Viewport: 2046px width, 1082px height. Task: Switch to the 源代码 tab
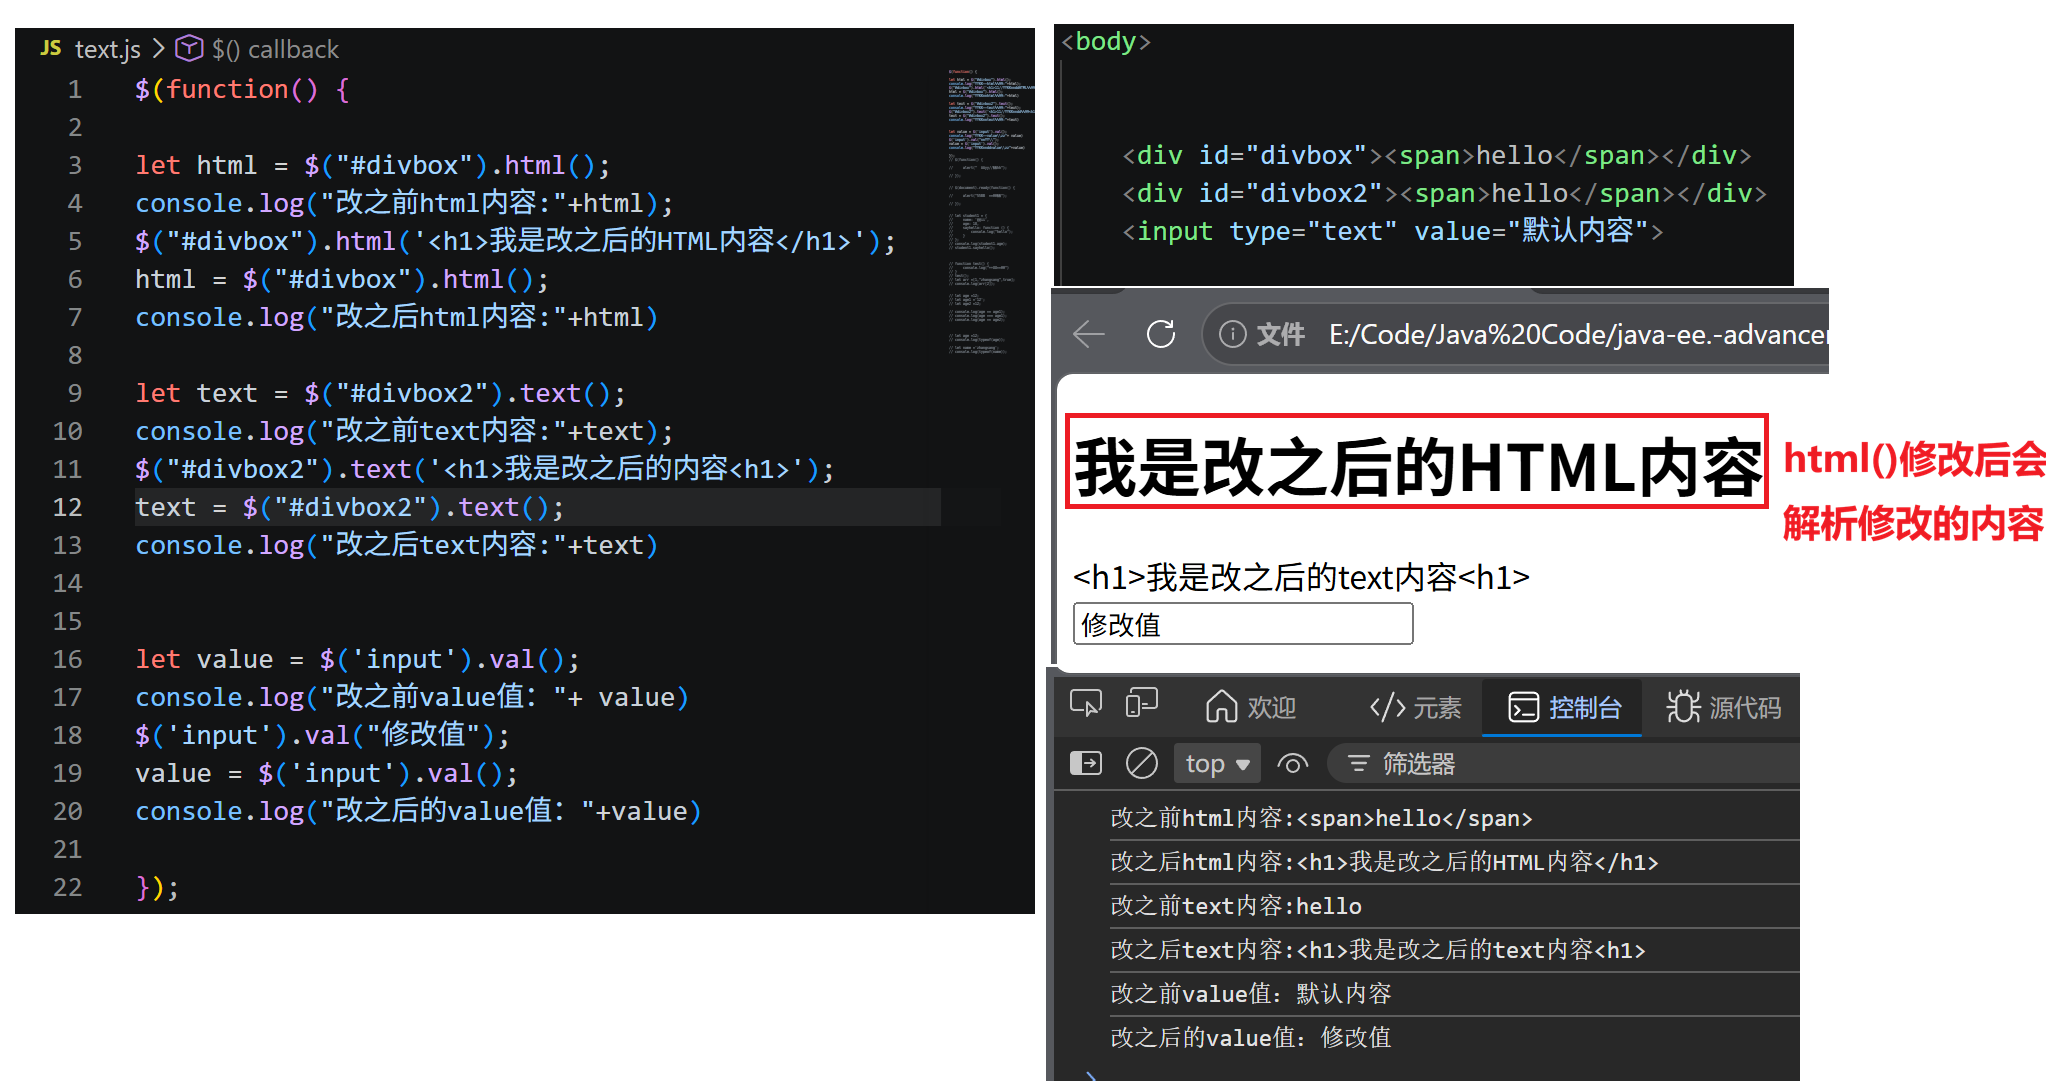[x=1724, y=708]
